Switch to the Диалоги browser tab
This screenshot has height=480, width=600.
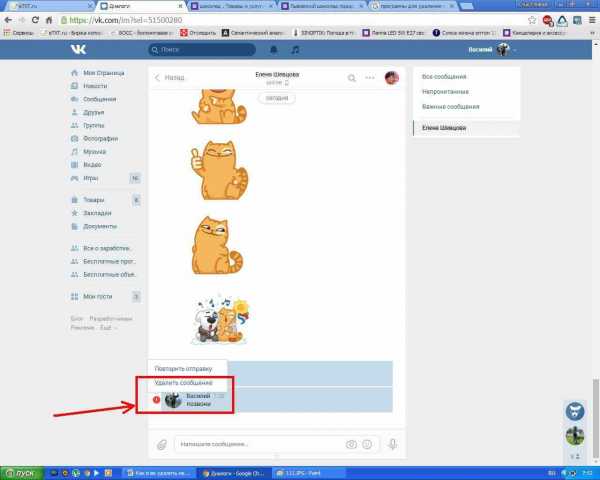pyautogui.click(x=140, y=6)
